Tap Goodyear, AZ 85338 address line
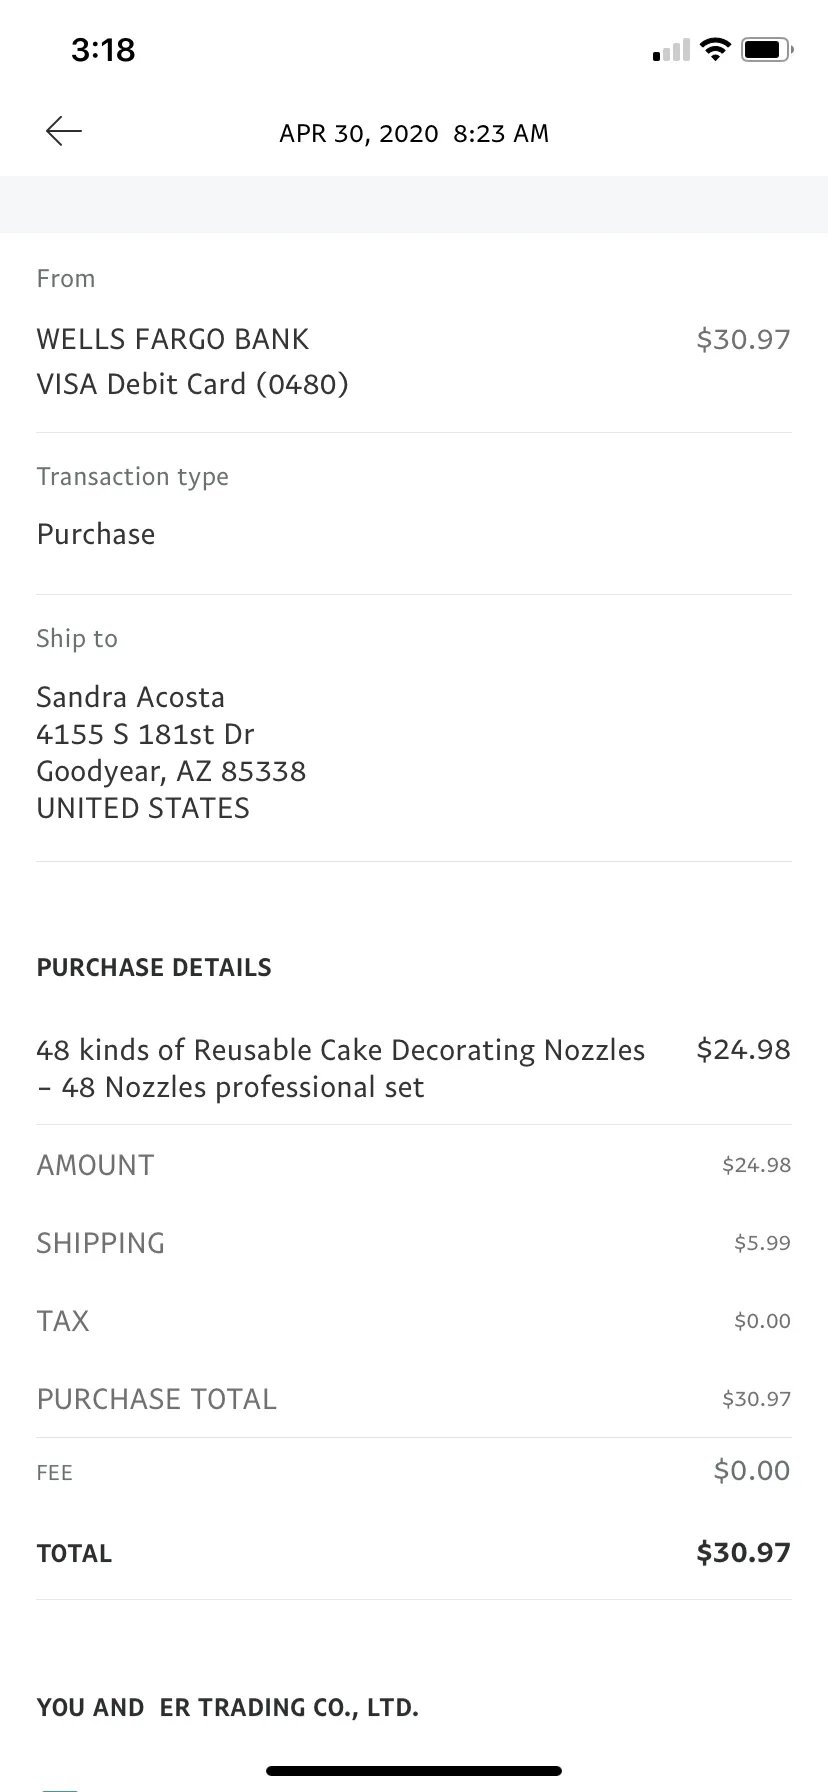The image size is (828, 1792). 171,771
